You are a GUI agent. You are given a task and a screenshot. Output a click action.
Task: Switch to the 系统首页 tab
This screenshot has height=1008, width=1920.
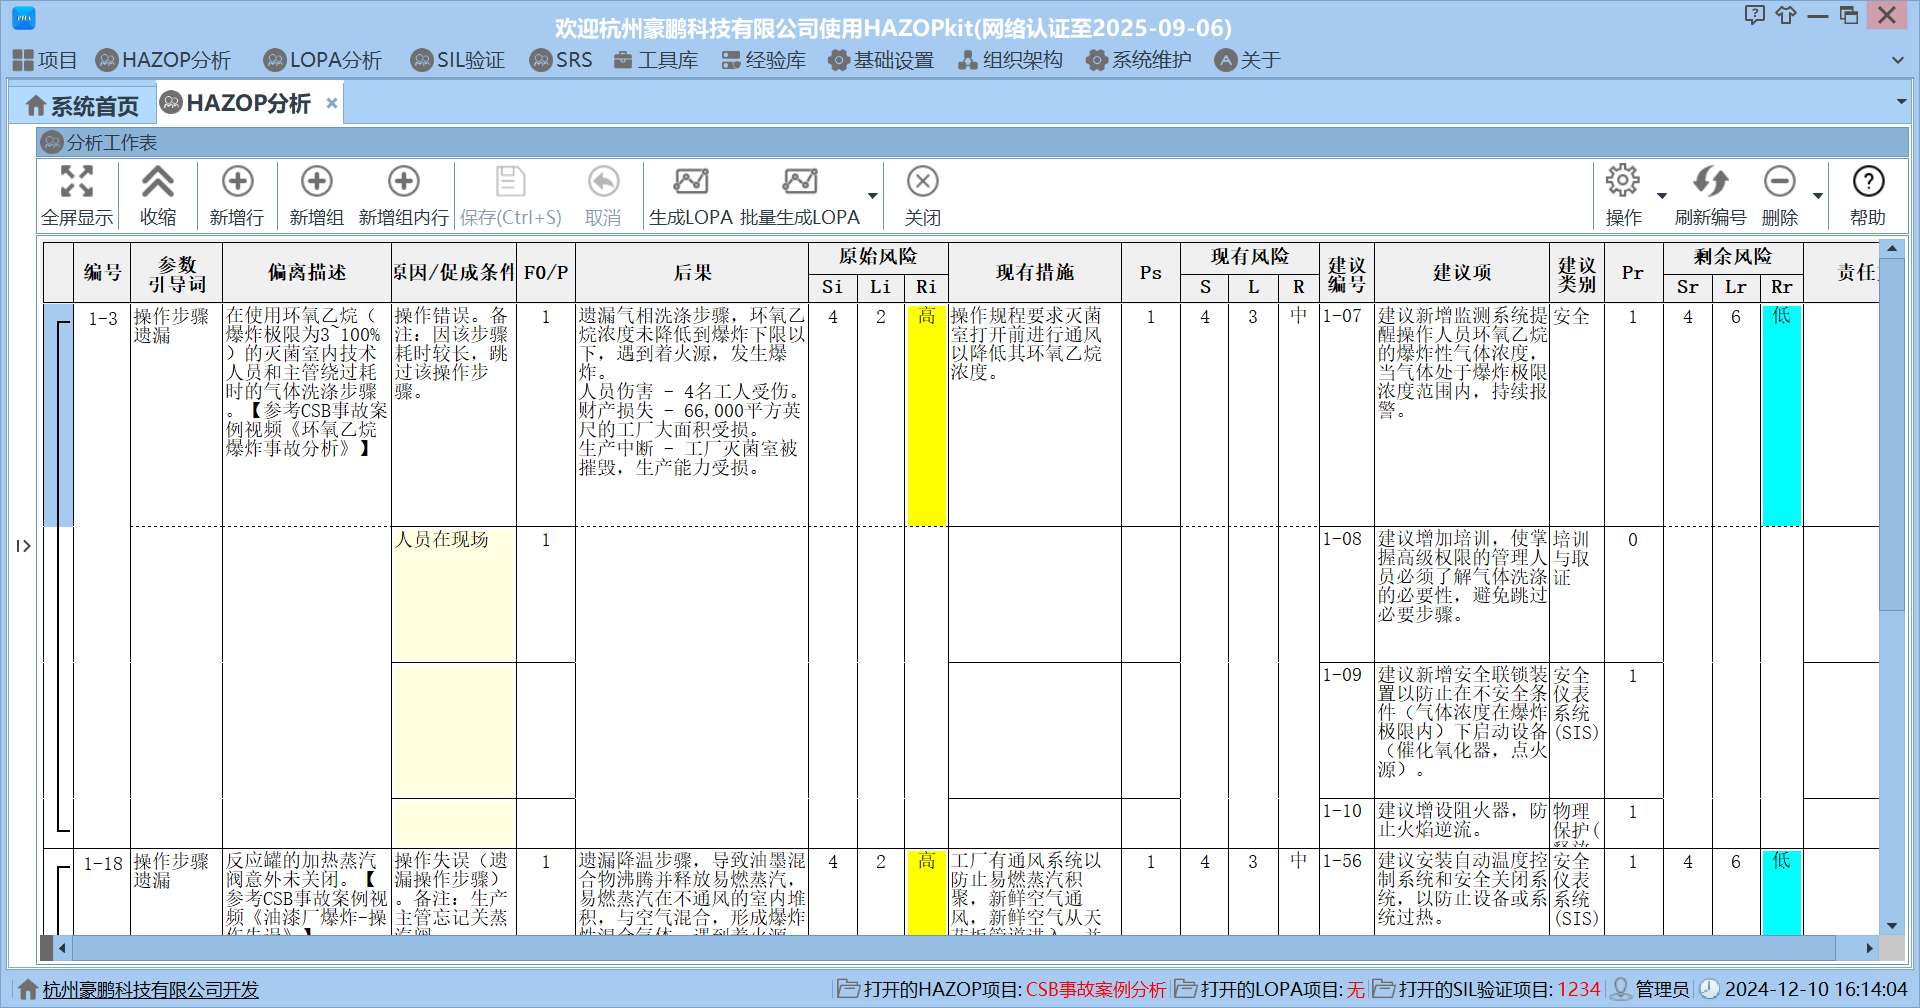[82, 106]
